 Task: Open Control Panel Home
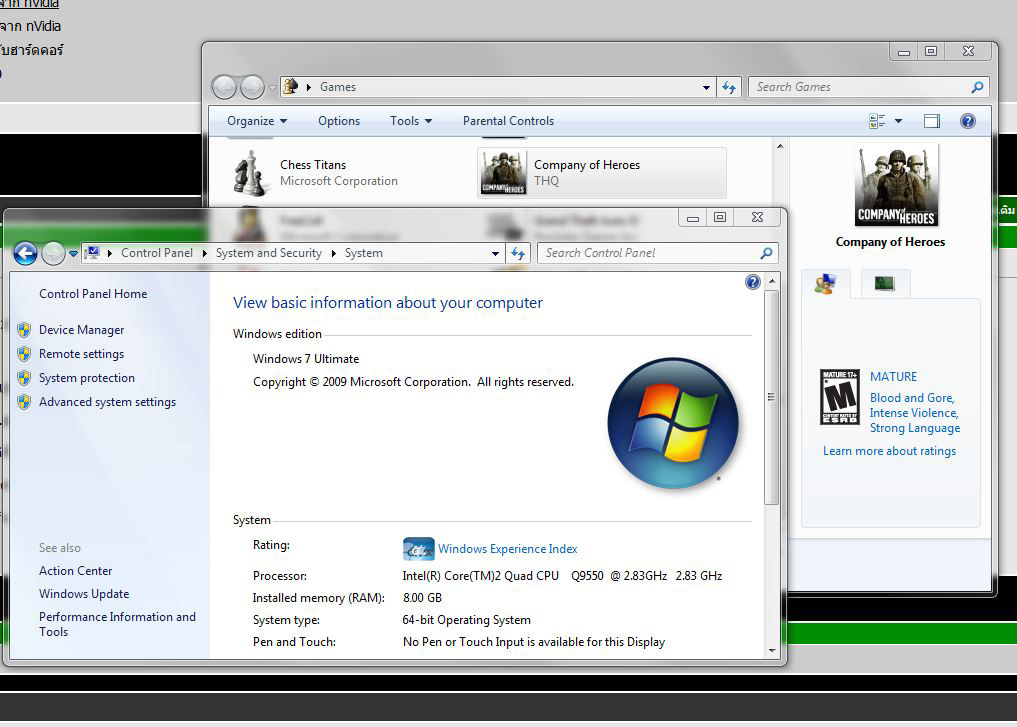93,294
